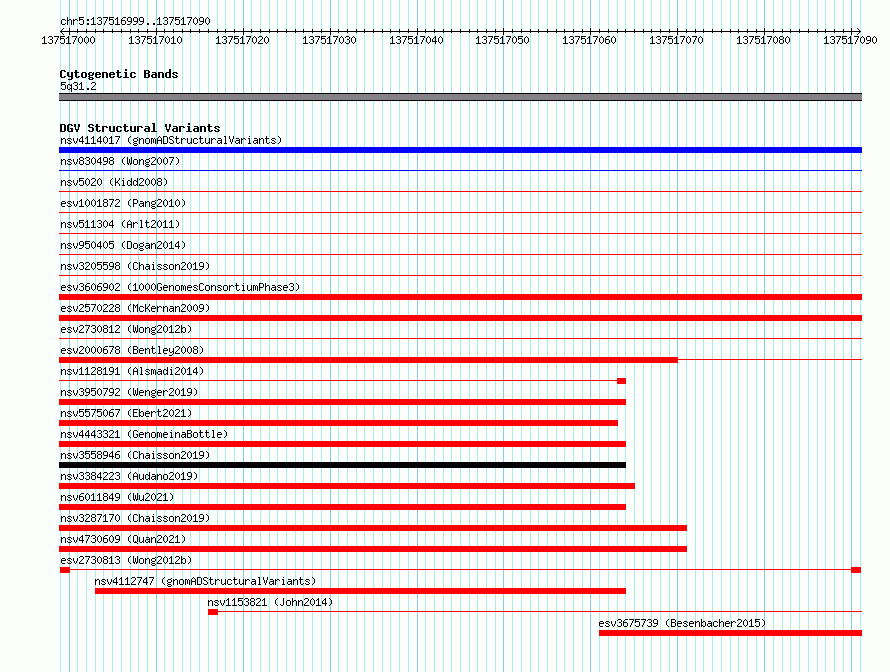Open esv3675739 (Besenbacher2015) label
This screenshot has height=672, width=890.
682,623
